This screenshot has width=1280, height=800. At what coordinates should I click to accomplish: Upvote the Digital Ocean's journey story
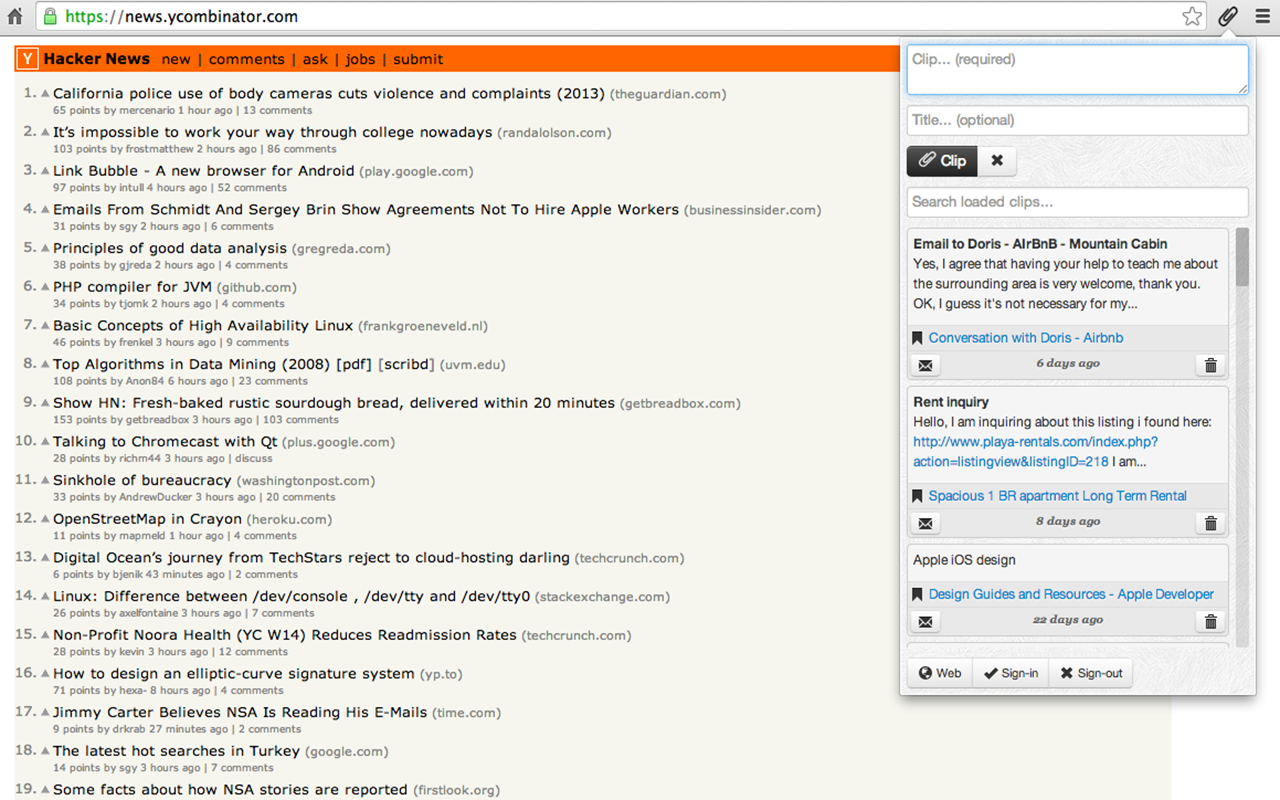tap(45, 557)
